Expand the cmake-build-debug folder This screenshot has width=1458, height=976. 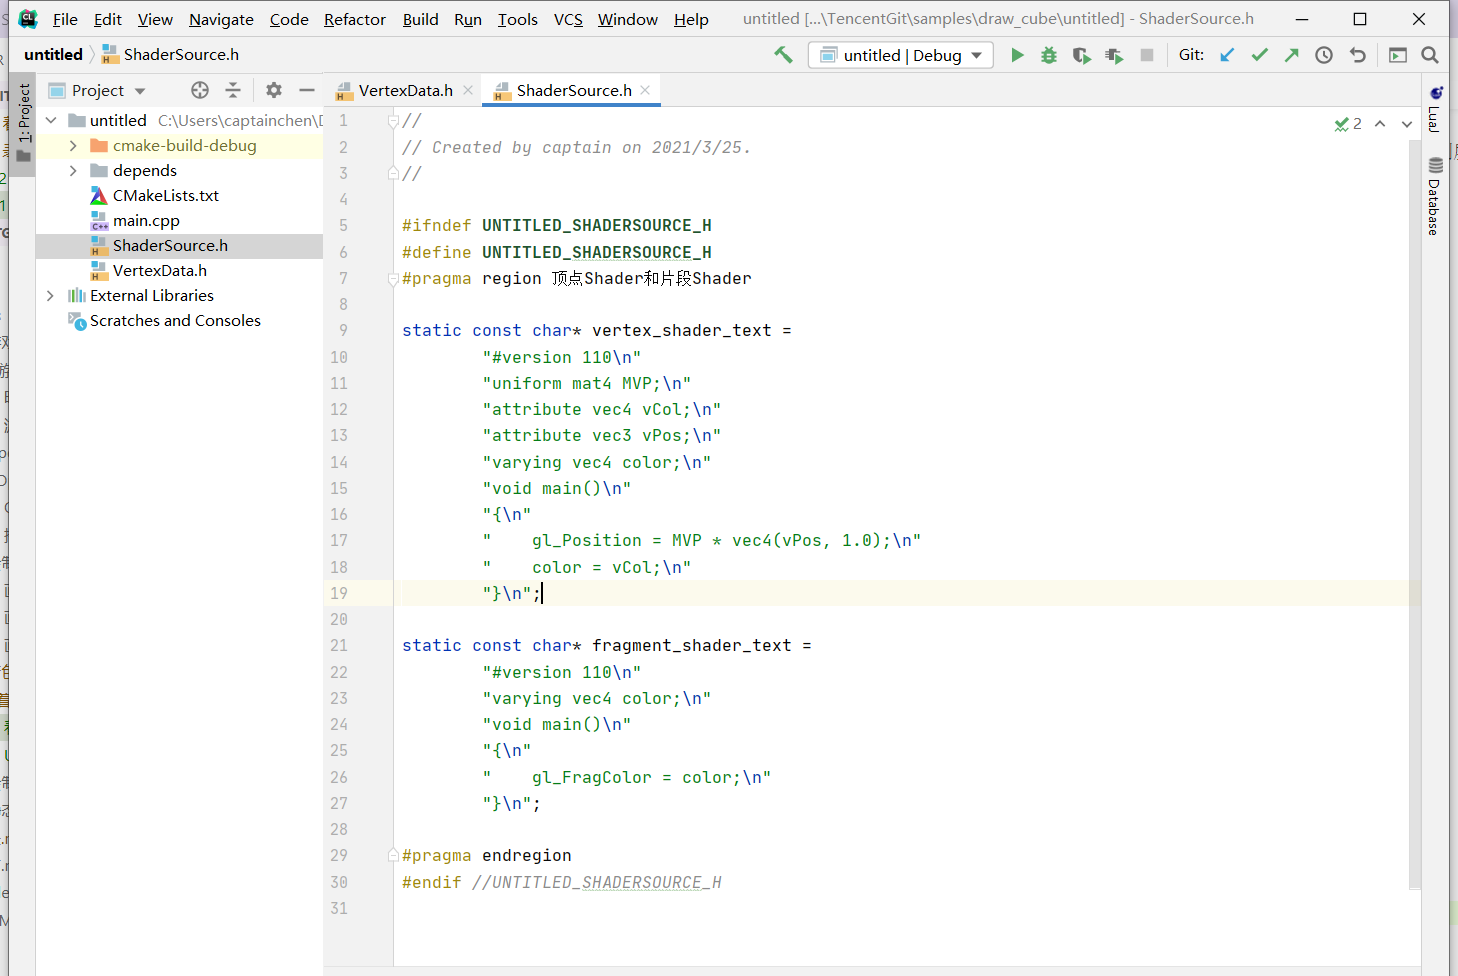pyautogui.click(x=73, y=145)
